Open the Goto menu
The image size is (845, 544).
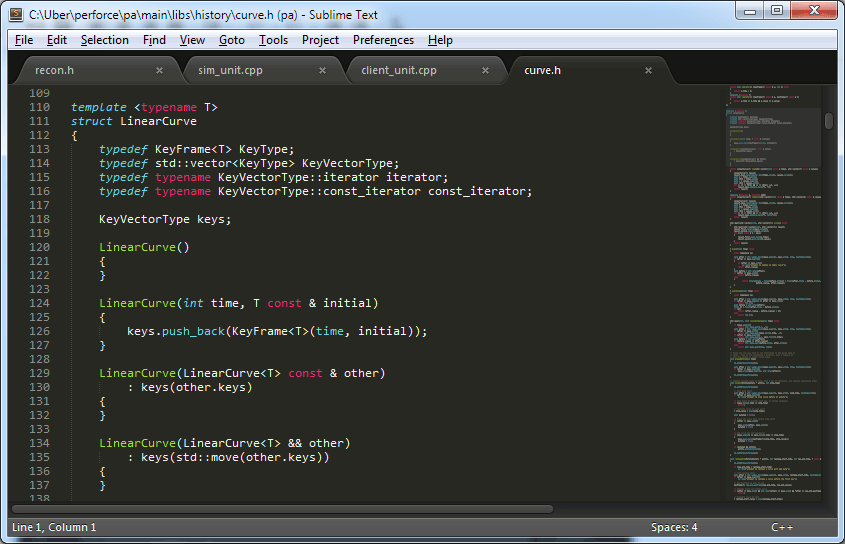(x=231, y=40)
